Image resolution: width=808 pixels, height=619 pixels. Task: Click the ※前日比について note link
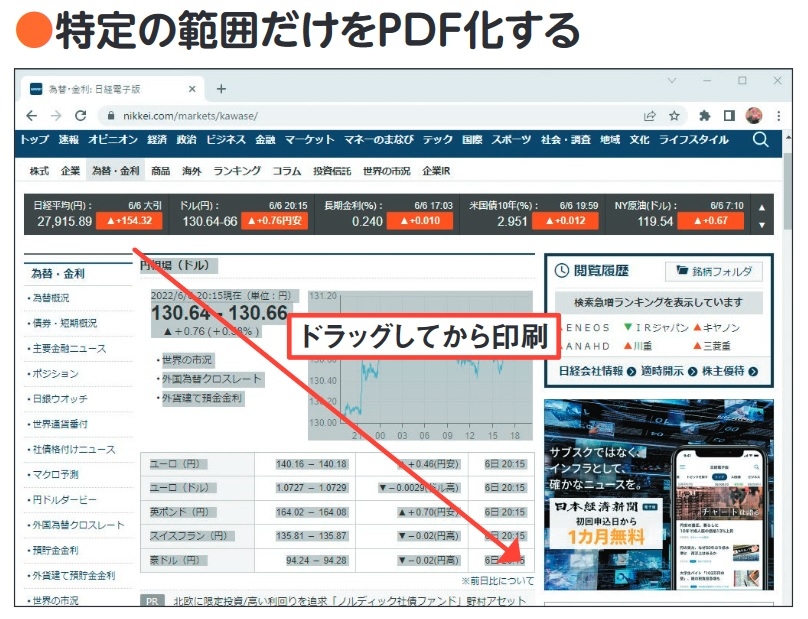(x=497, y=581)
